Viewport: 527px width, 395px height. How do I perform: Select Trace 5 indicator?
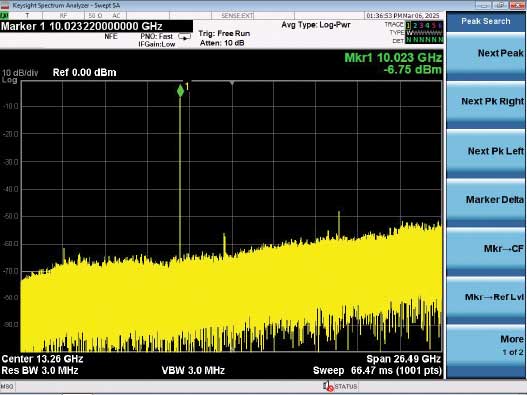434,25
